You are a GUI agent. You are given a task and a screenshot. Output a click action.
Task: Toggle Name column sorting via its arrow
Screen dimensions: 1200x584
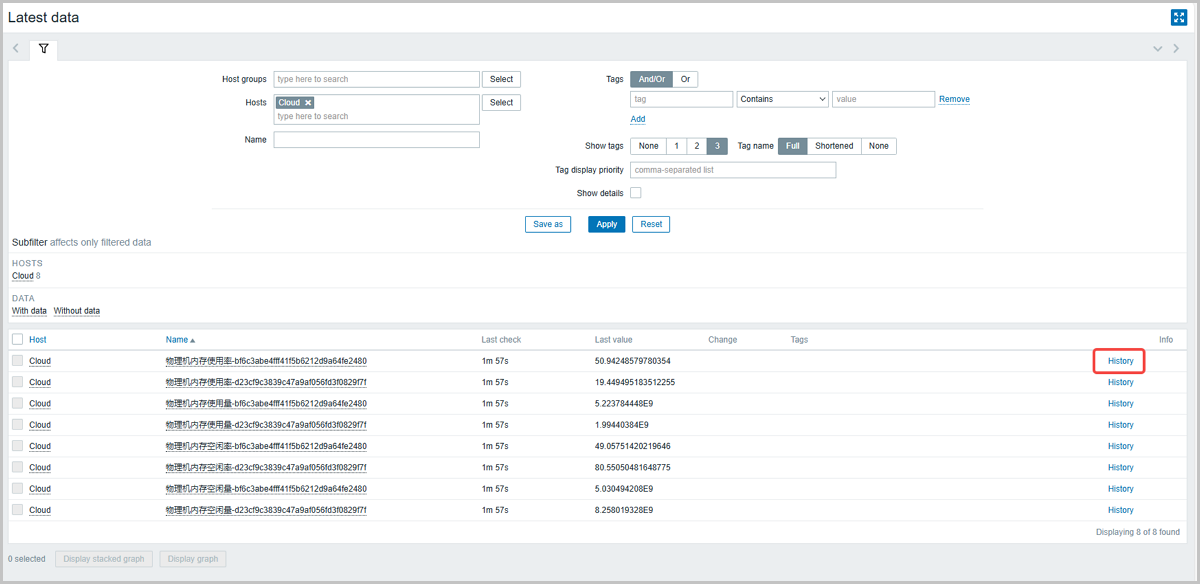191,339
